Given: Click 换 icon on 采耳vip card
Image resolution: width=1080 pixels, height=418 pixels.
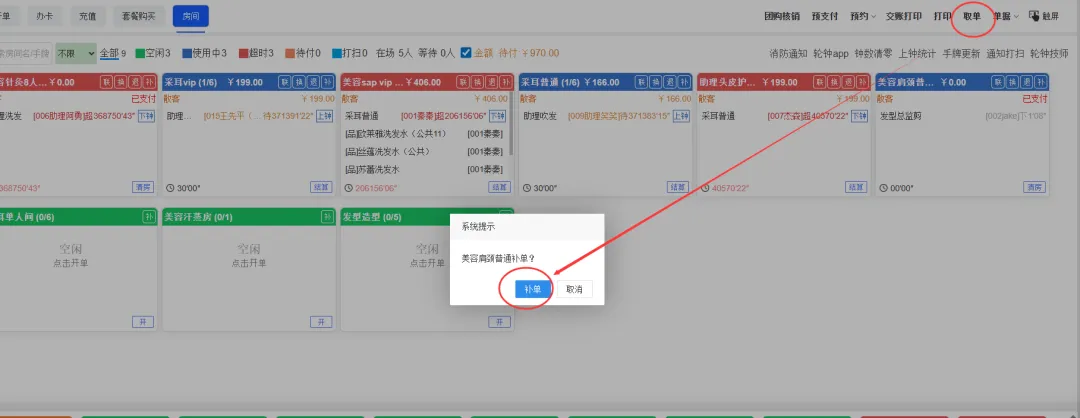Looking at the screenshot, I should [x=299, y=82].
